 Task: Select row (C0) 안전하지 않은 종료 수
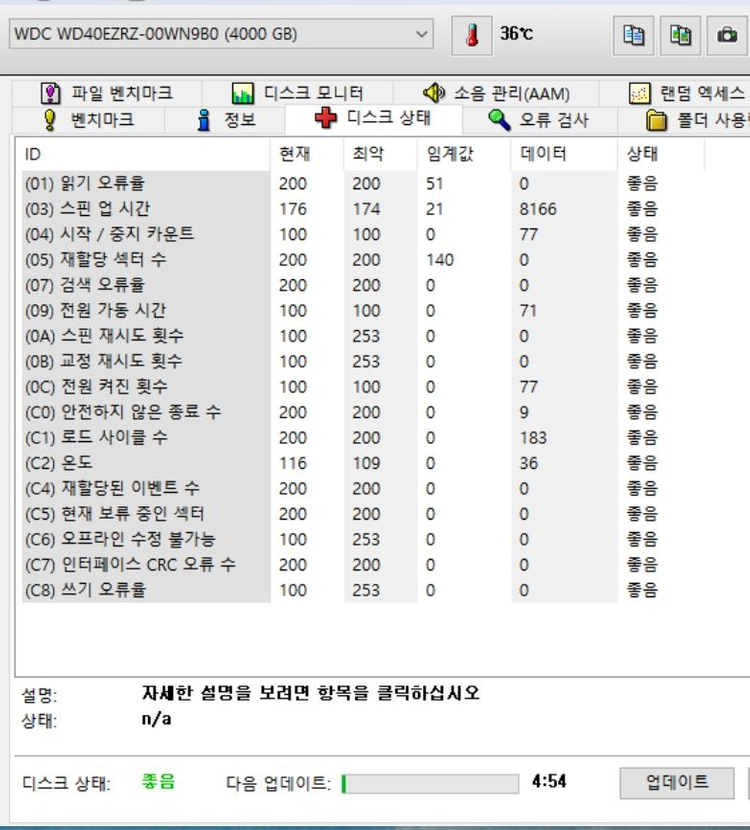[x=363, y=412]
